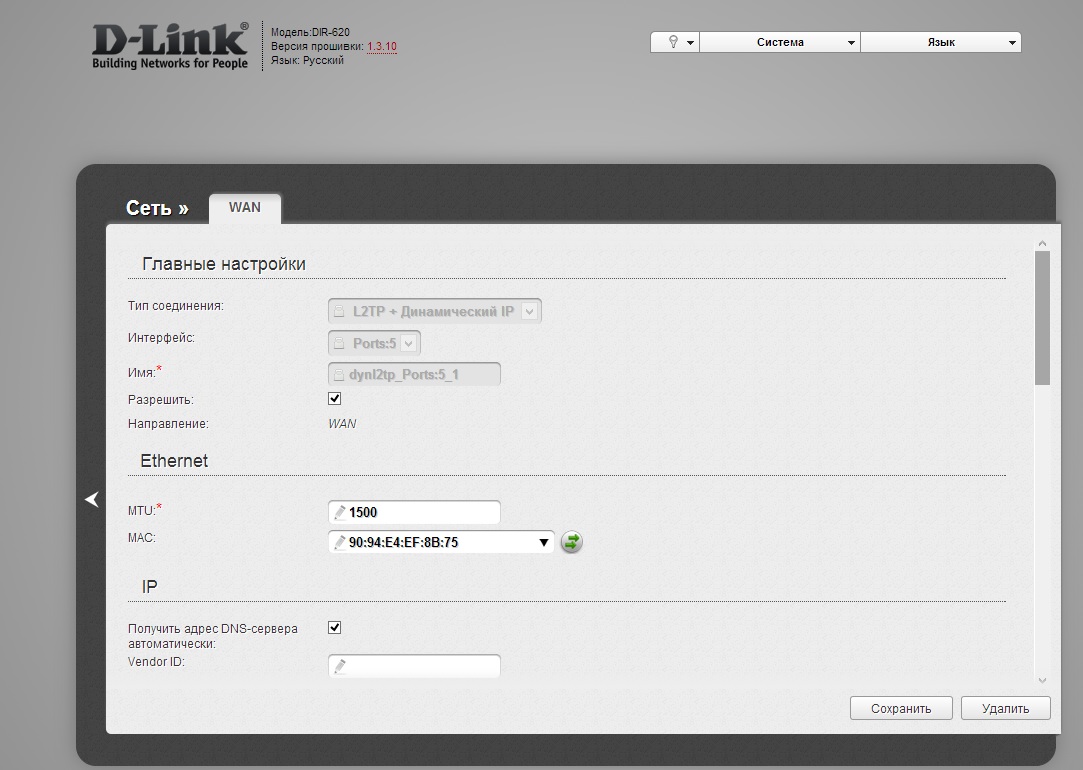The image size is (1083, 770).
Task: Click the green MAC clone icon
Action: pyautogui.click(x=571, y=542)
